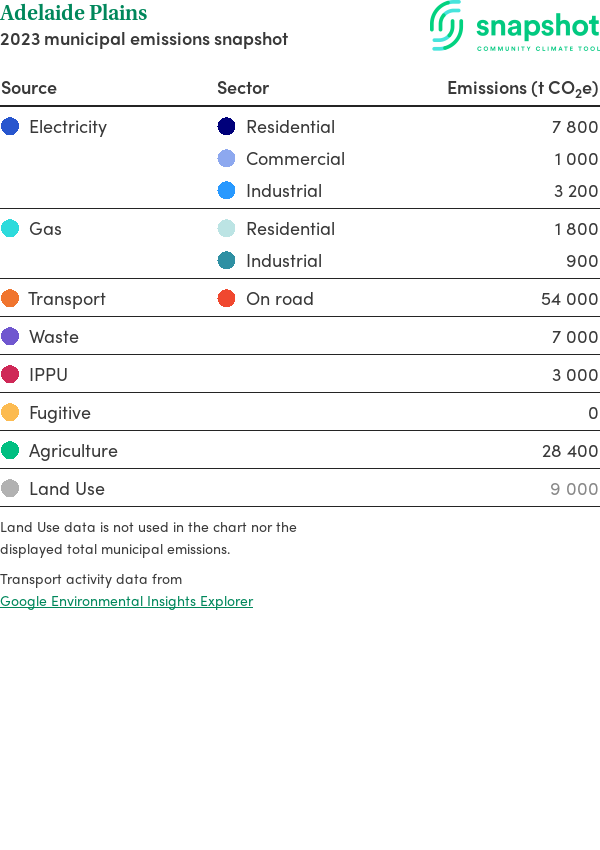Click the Source column header
Image resolution: width=600 pixels, height=850 pixels.
(29, 88)
